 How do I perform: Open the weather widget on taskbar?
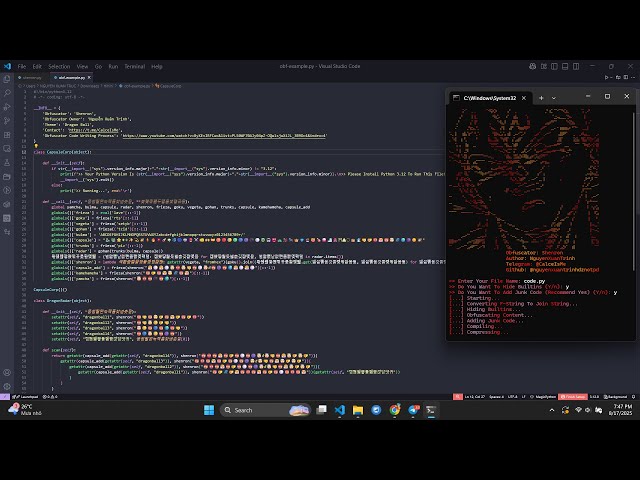[x=24, y=410]
